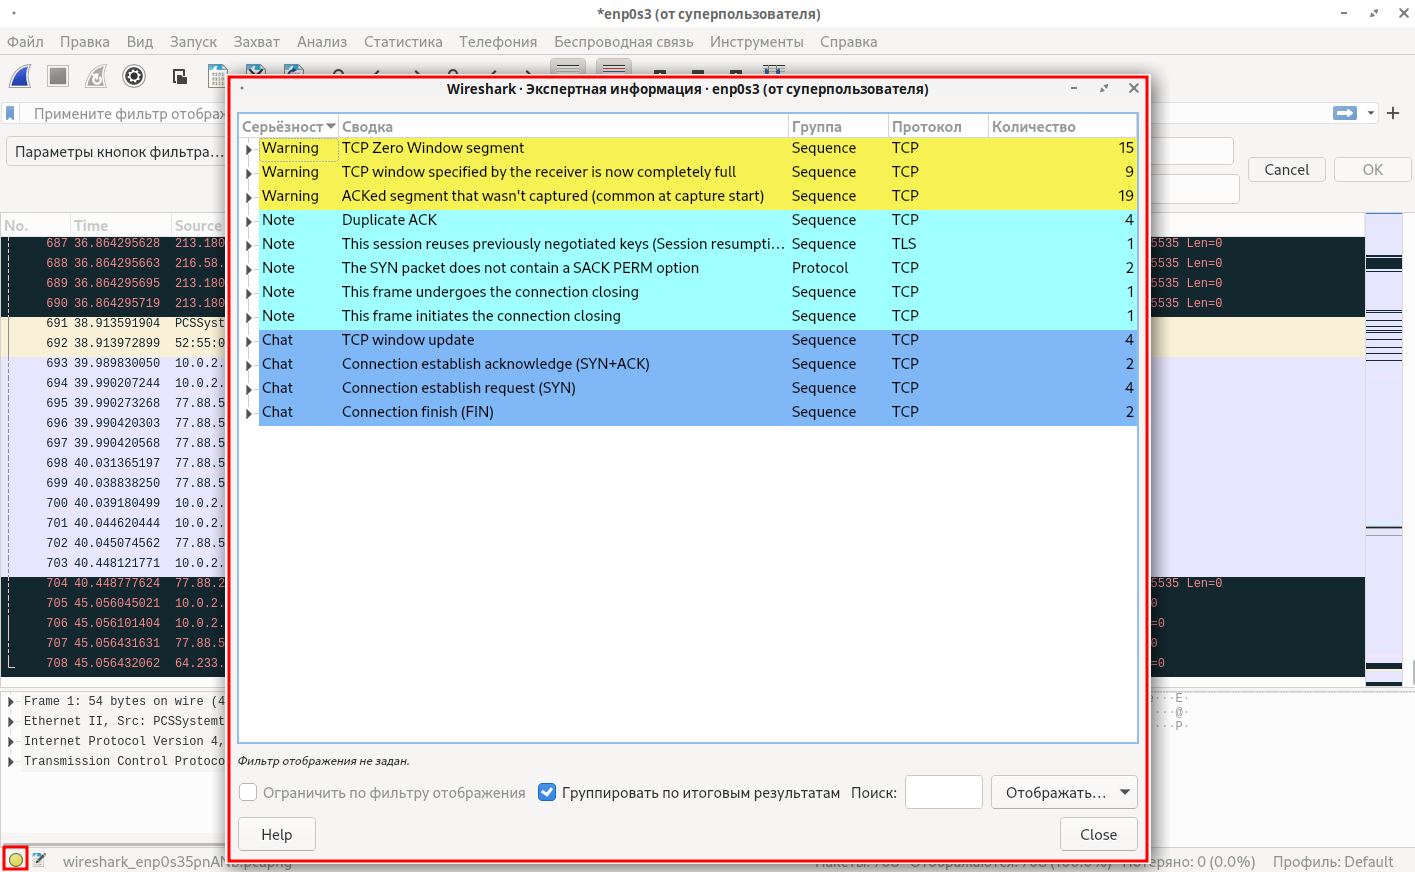Open capture file properties icon in status bar
1415x872 pixels.
pyautogui.click(x=39, y=859)
